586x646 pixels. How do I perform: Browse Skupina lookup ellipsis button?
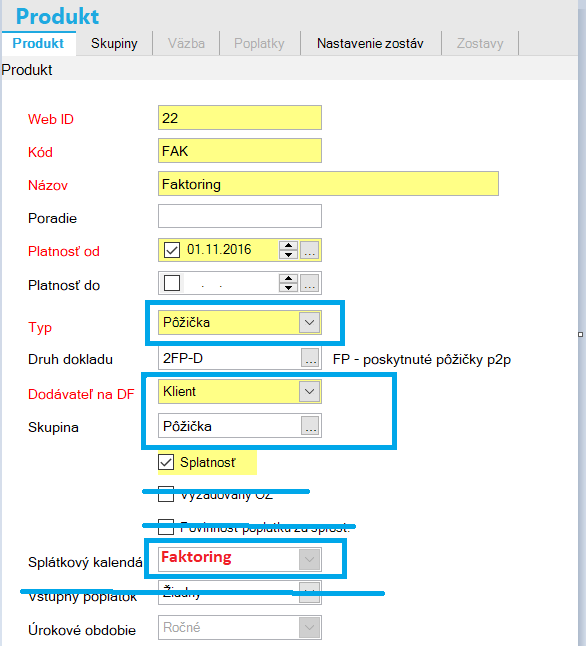point(310,426)
